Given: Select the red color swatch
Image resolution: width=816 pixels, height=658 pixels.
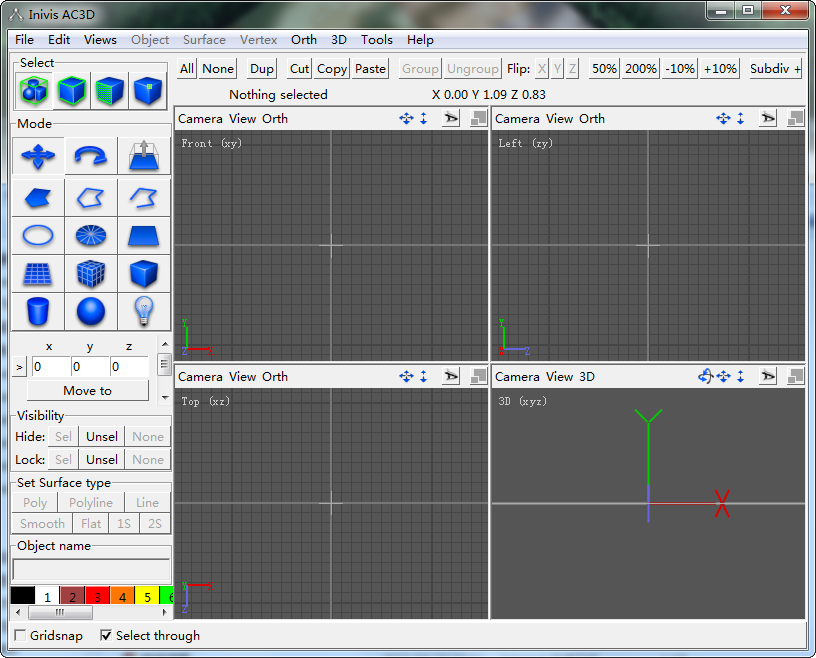Looking at the screenshot, I should pos(96,596).
